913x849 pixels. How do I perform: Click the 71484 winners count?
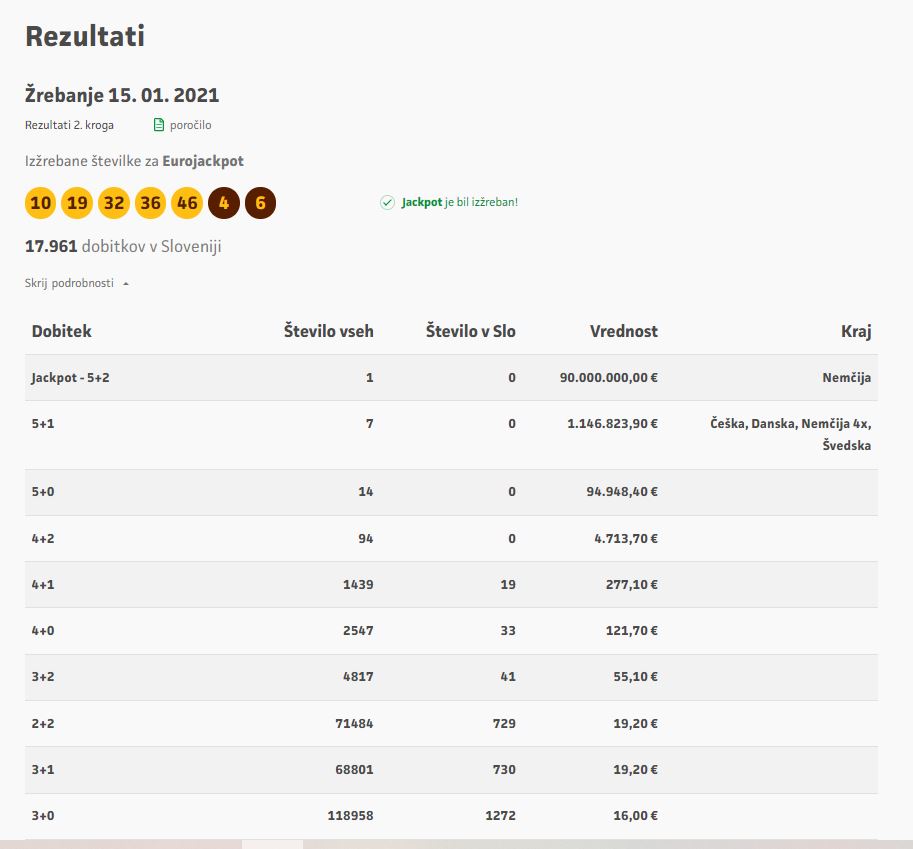pos(354,723)
